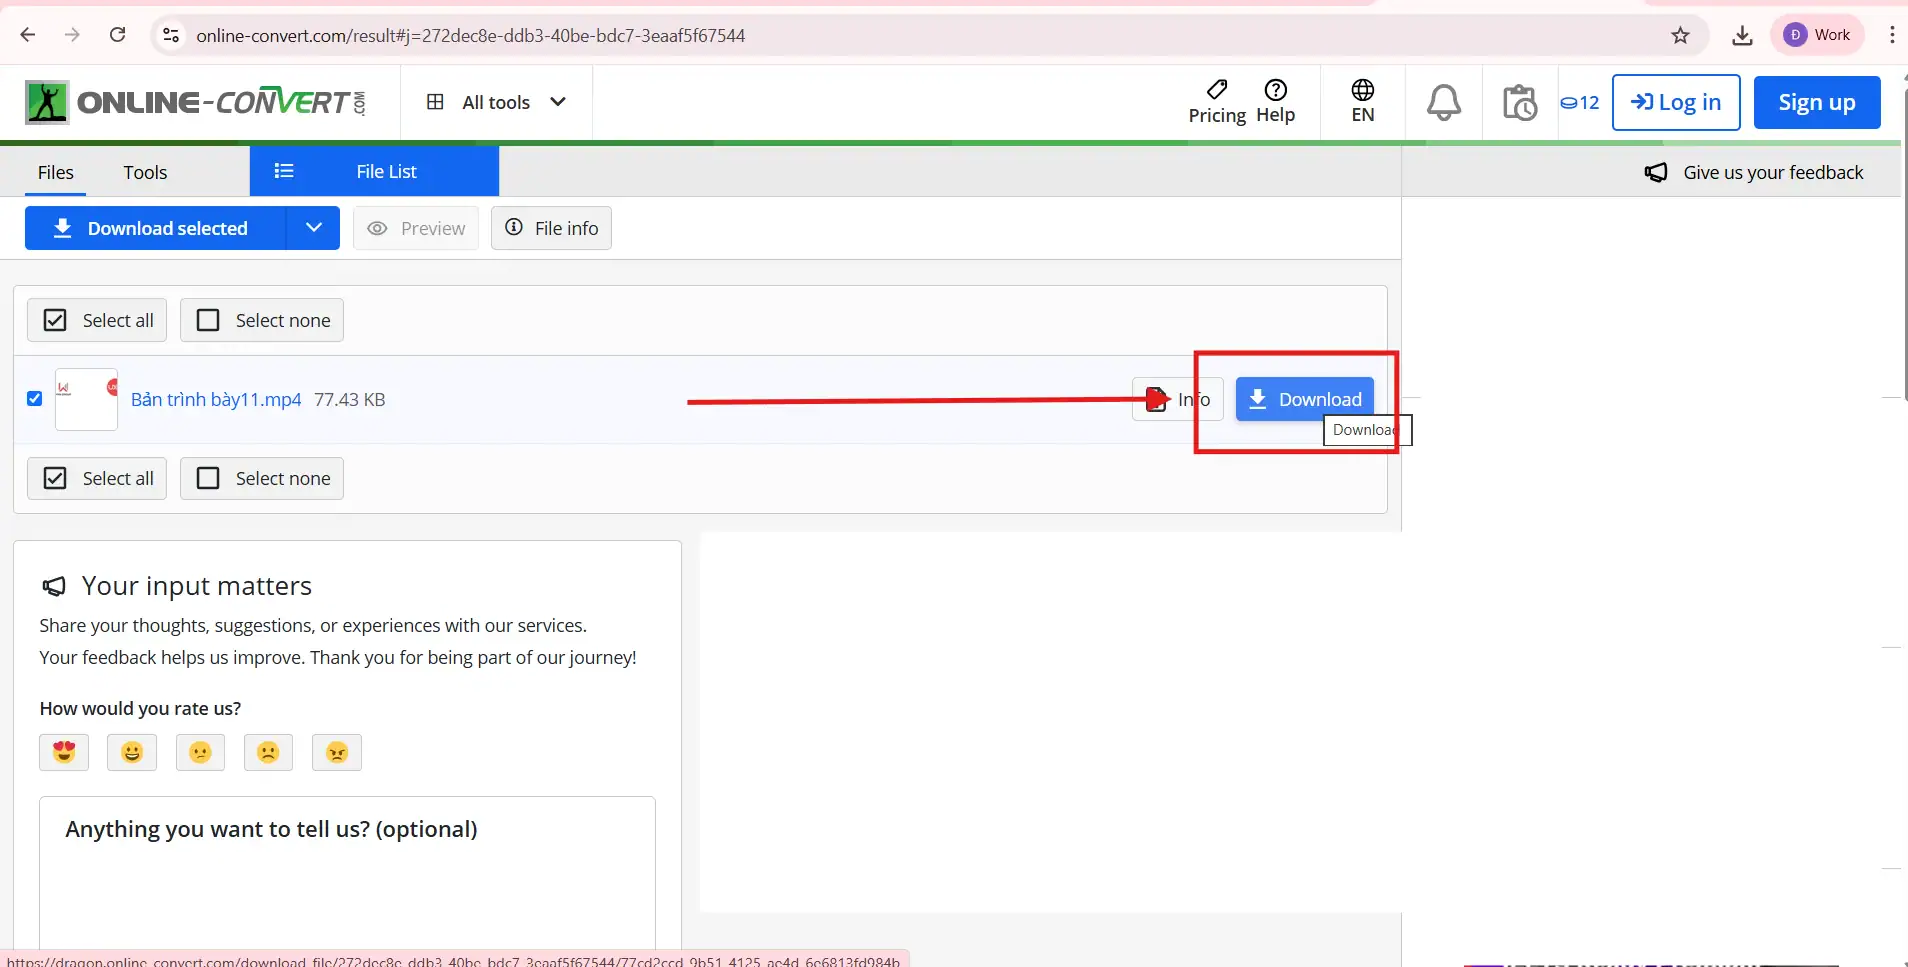Click the coins balance icon showing 12
The image size is (1908, 967).
(1581, 101)
